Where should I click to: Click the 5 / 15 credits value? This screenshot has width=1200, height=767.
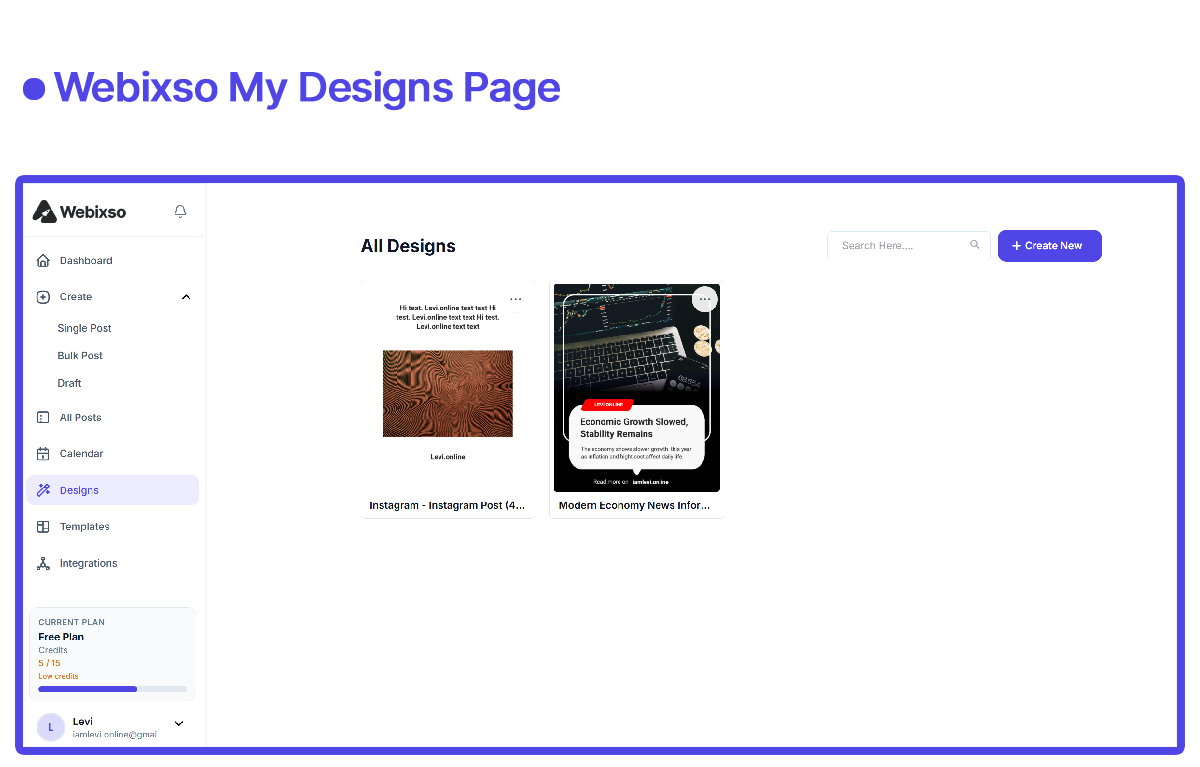(49, 663)
